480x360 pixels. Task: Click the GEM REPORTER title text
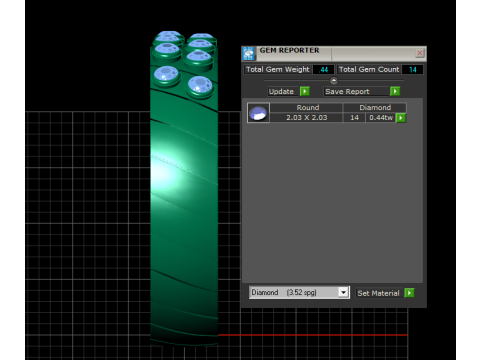[x=289, y=50]
